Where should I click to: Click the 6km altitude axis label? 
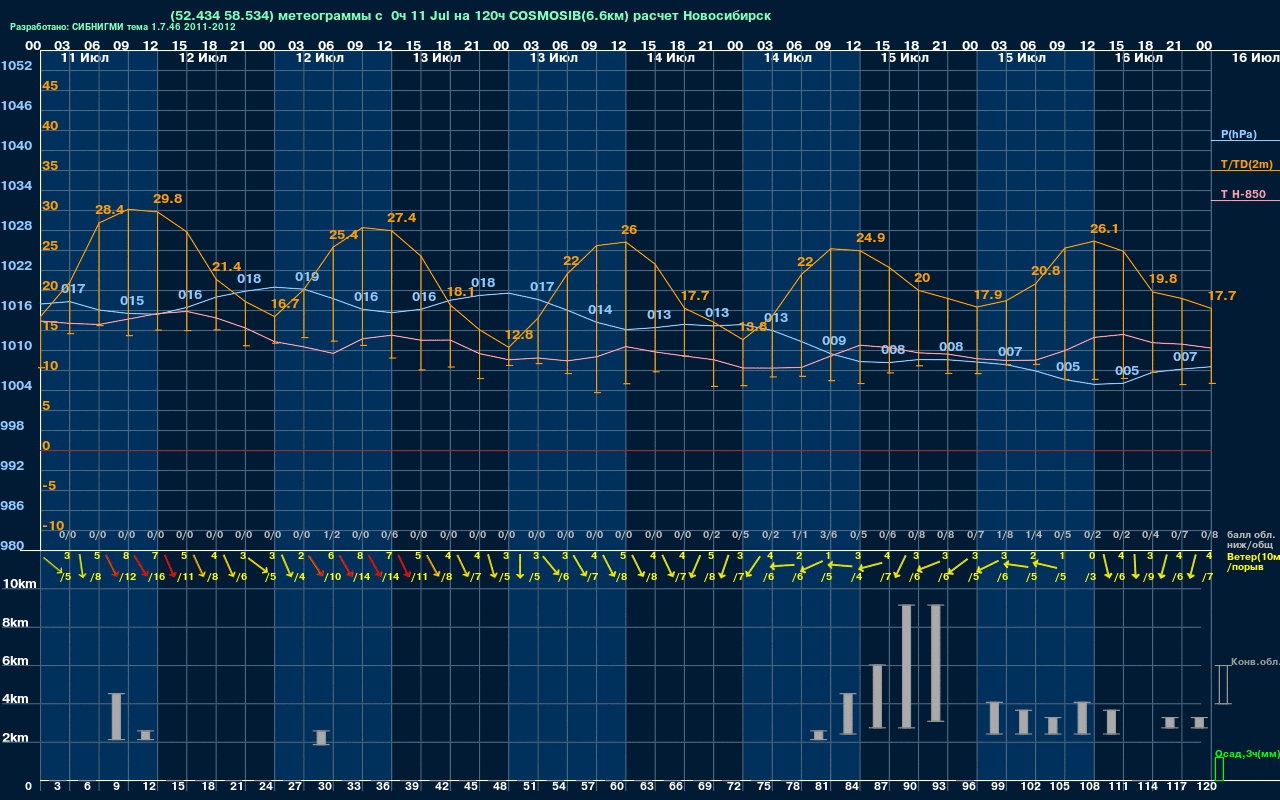(x=15, y=662)
